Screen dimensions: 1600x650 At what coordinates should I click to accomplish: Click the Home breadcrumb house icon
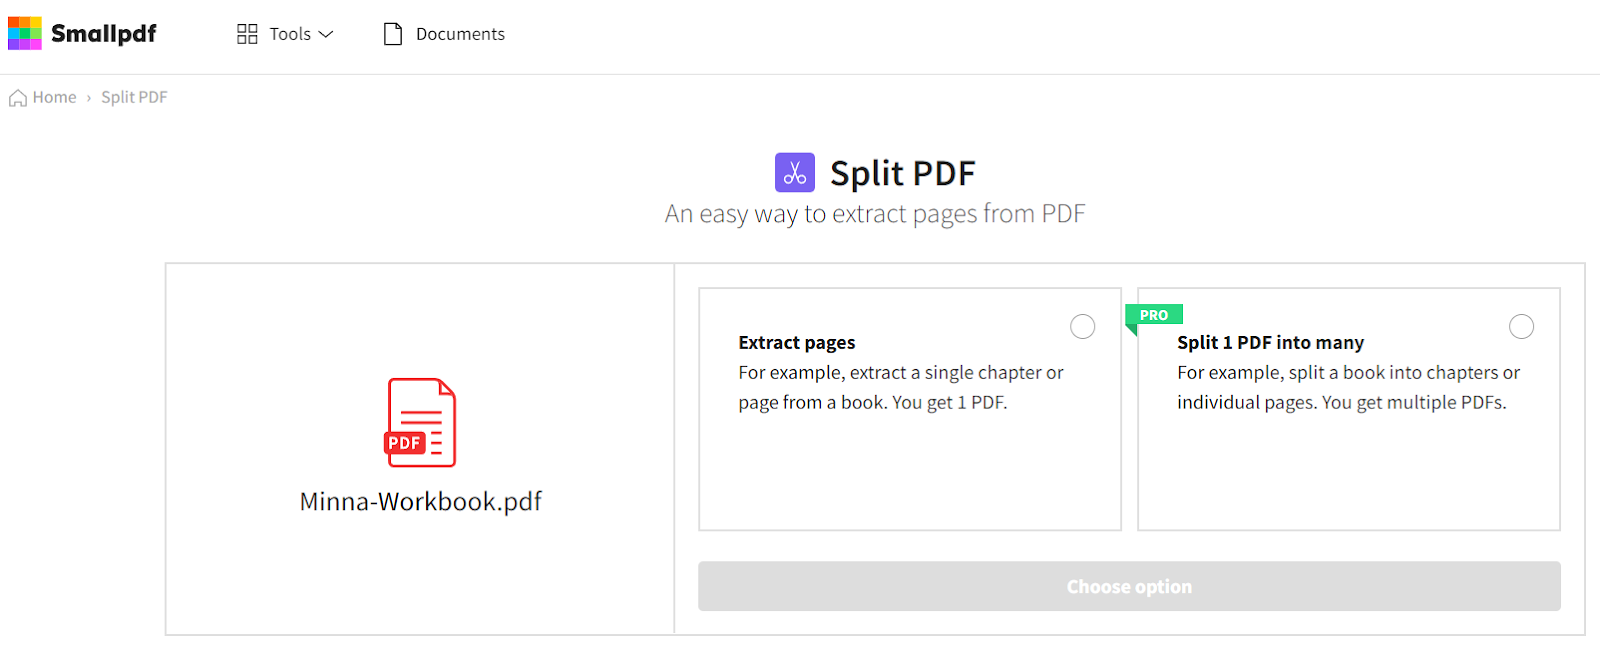point(18,98)
